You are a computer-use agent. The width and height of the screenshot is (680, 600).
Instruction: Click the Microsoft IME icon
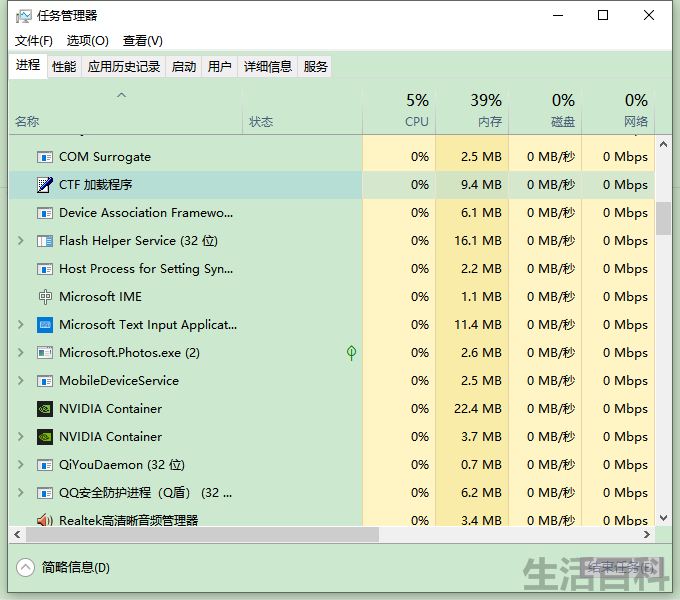[45, 297]
